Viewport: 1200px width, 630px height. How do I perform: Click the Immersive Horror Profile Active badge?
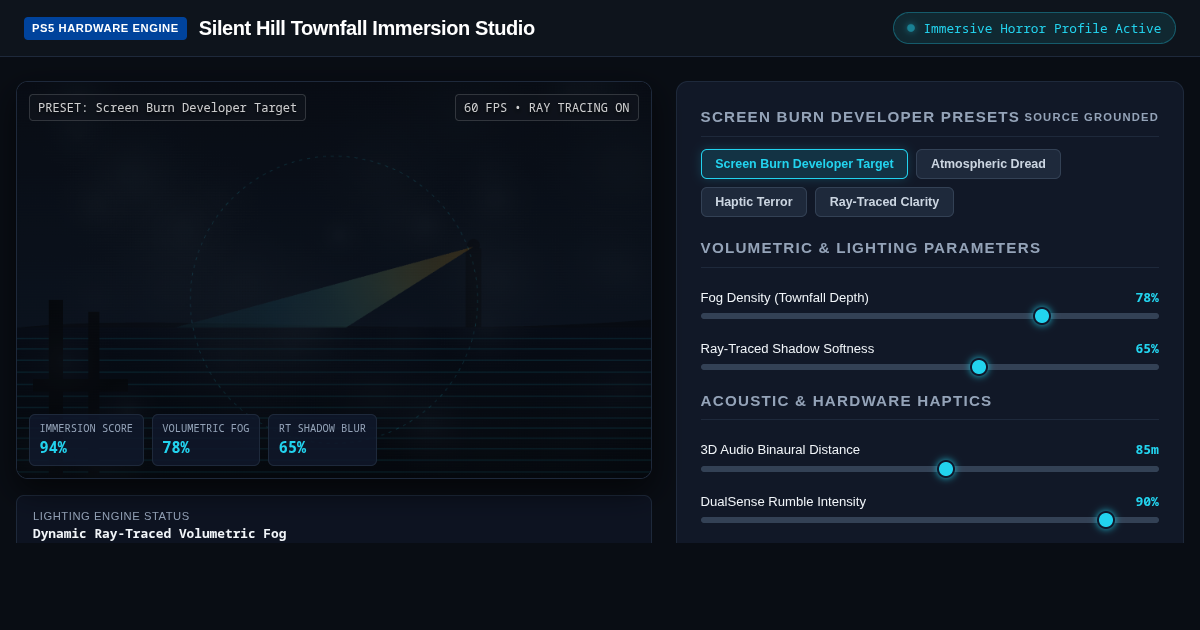pos(1034,28)
